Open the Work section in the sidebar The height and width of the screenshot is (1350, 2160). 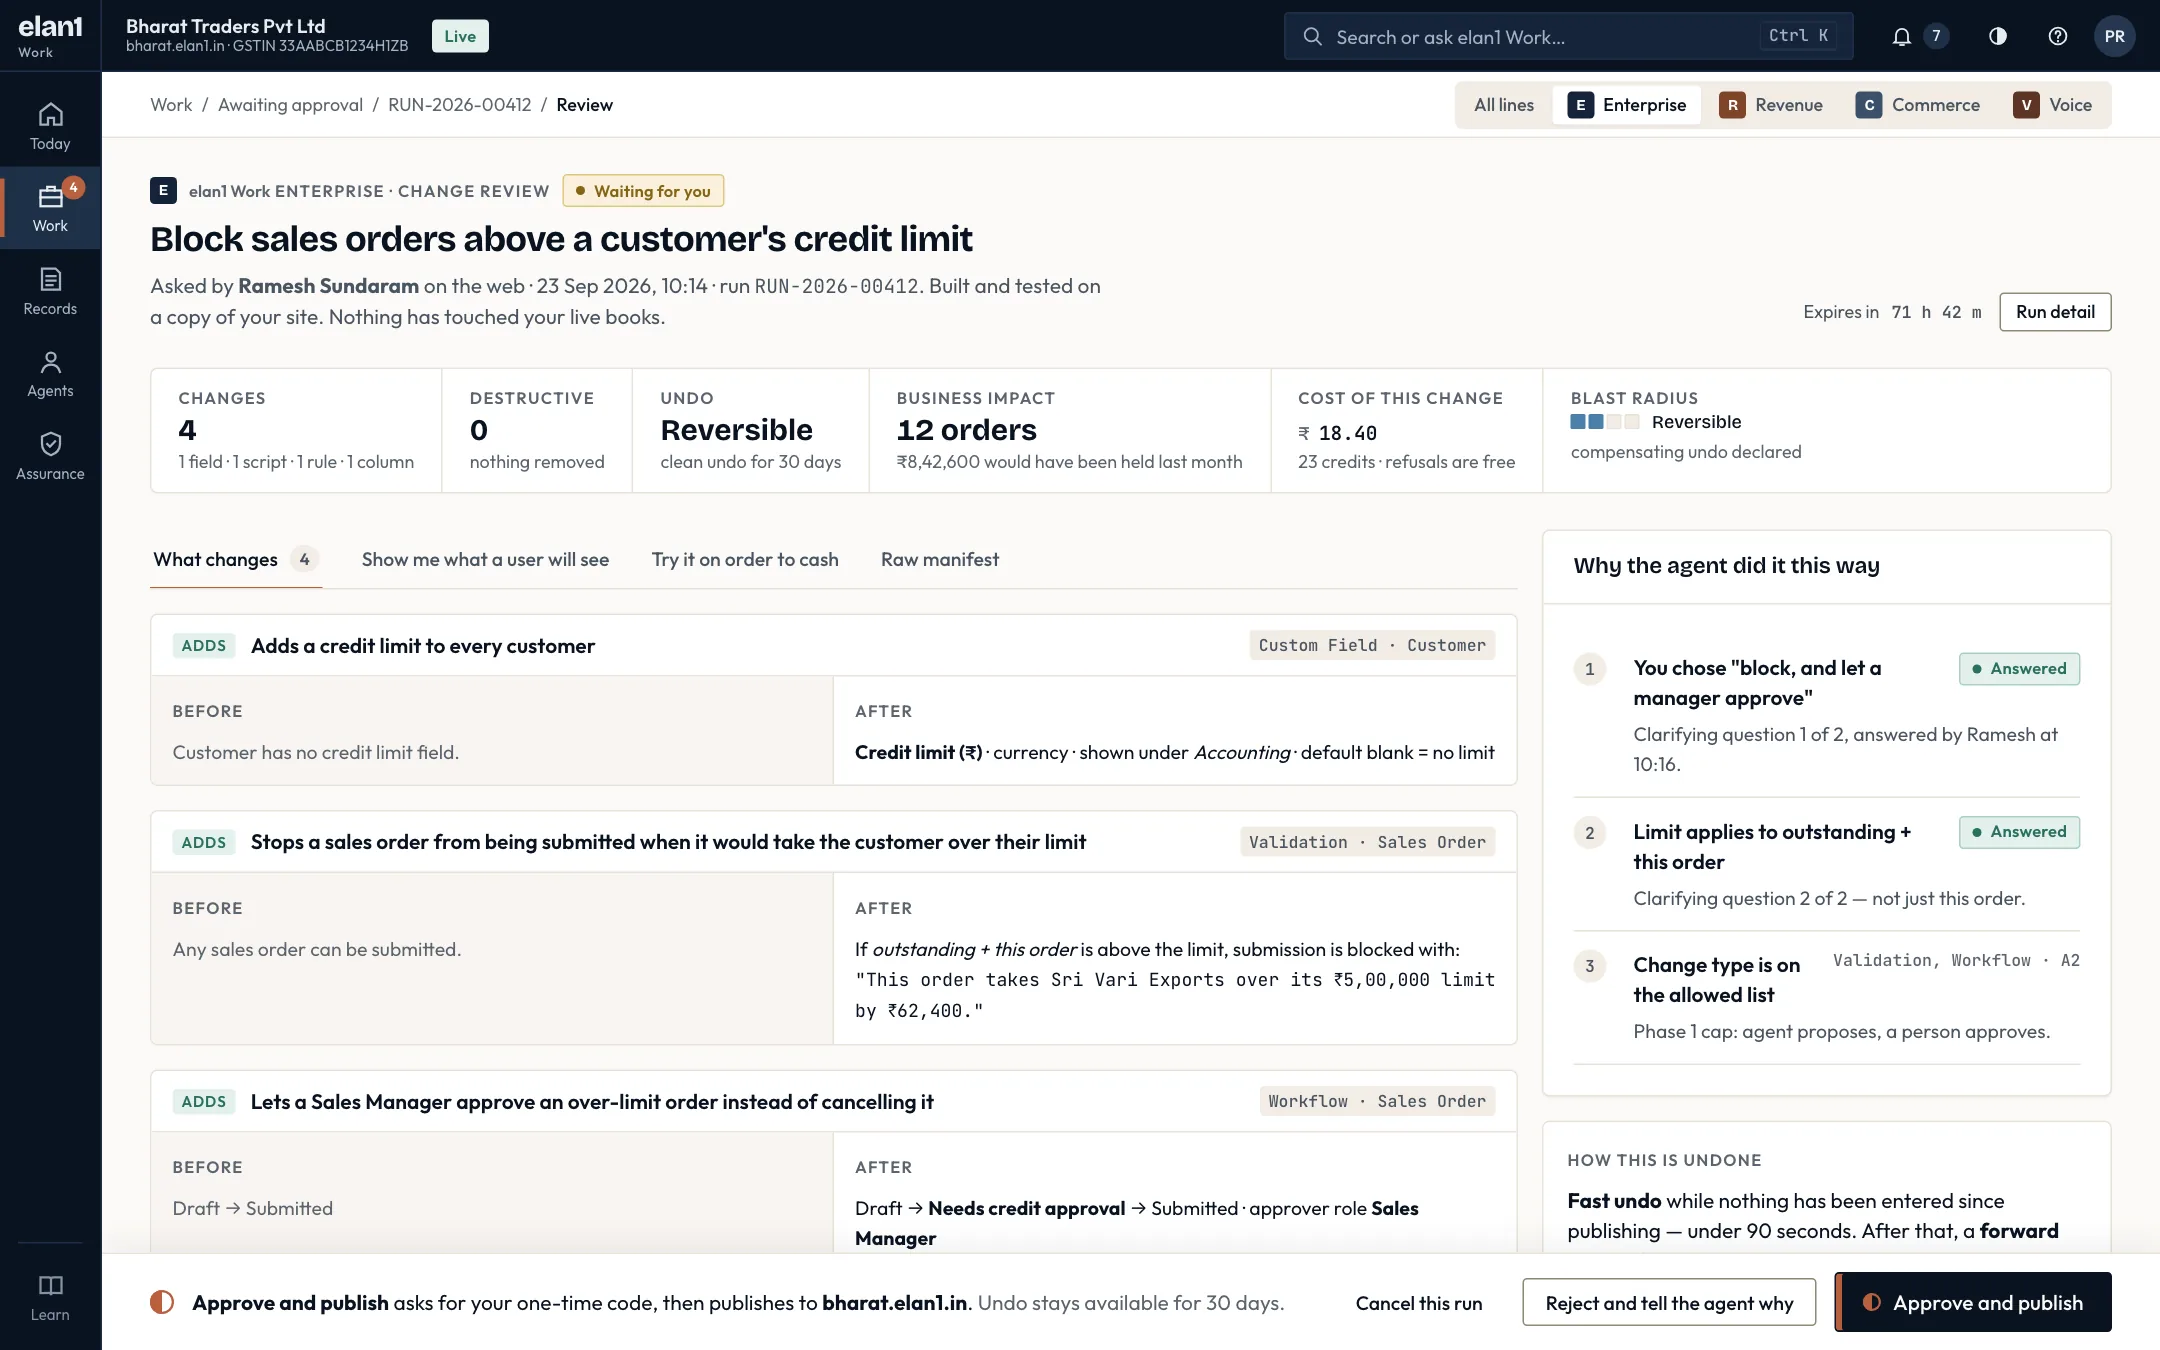tap(50, 208)
